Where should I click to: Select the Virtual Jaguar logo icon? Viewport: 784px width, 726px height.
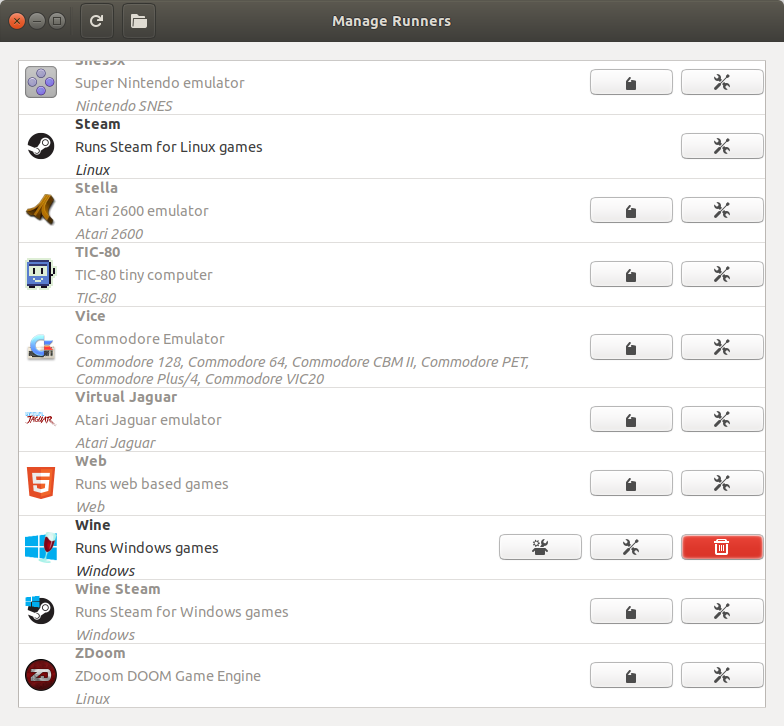[41, 419]
